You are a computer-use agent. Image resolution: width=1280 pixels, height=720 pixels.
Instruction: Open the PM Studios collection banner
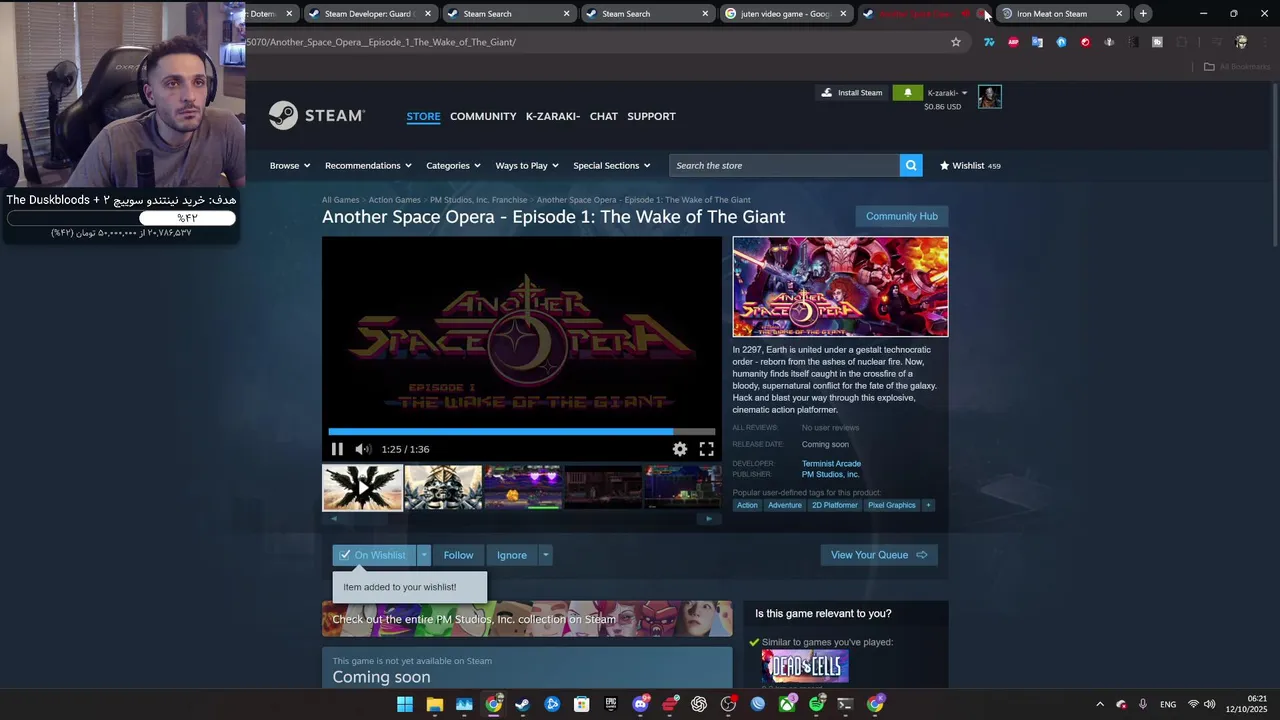[527, 619]
